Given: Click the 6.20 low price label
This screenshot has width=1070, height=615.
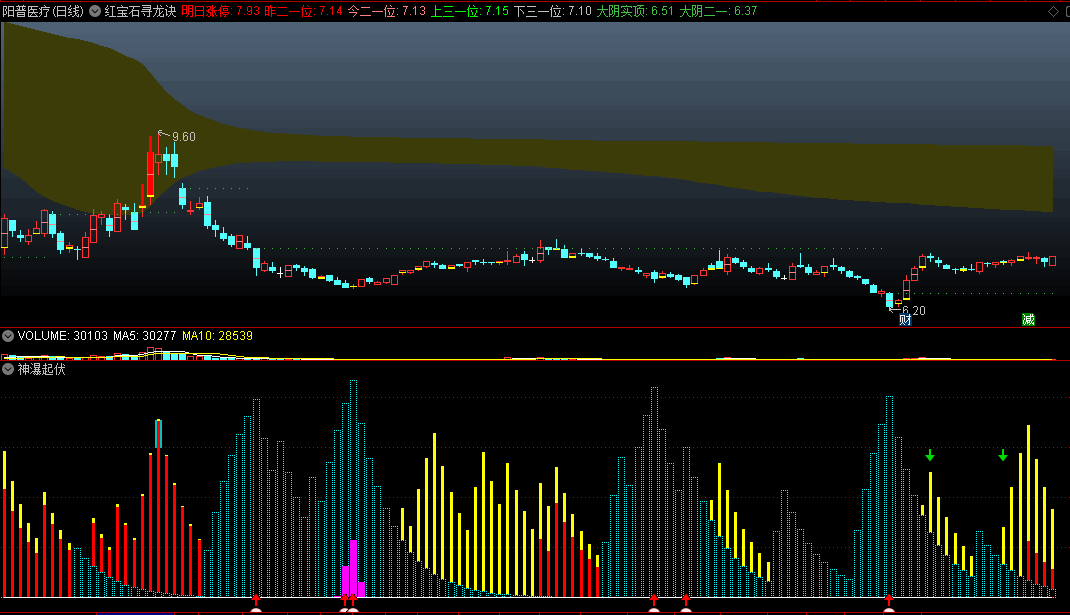Looking at the screenshot, I should pos(914,311).
